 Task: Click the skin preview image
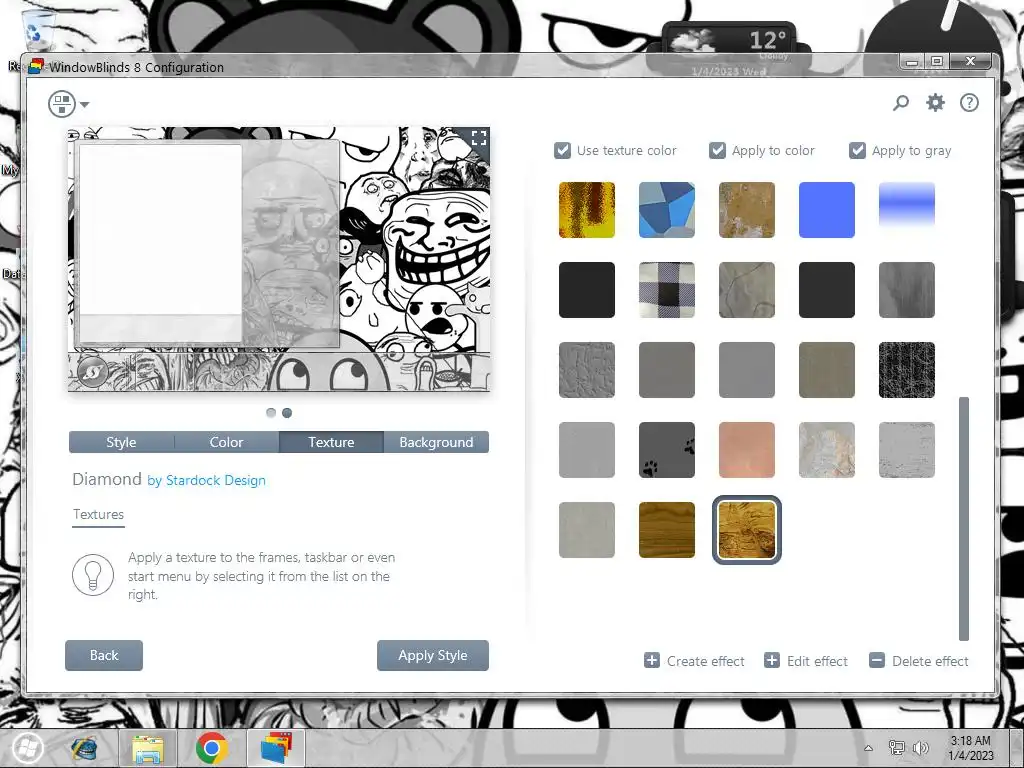point(279,259)
